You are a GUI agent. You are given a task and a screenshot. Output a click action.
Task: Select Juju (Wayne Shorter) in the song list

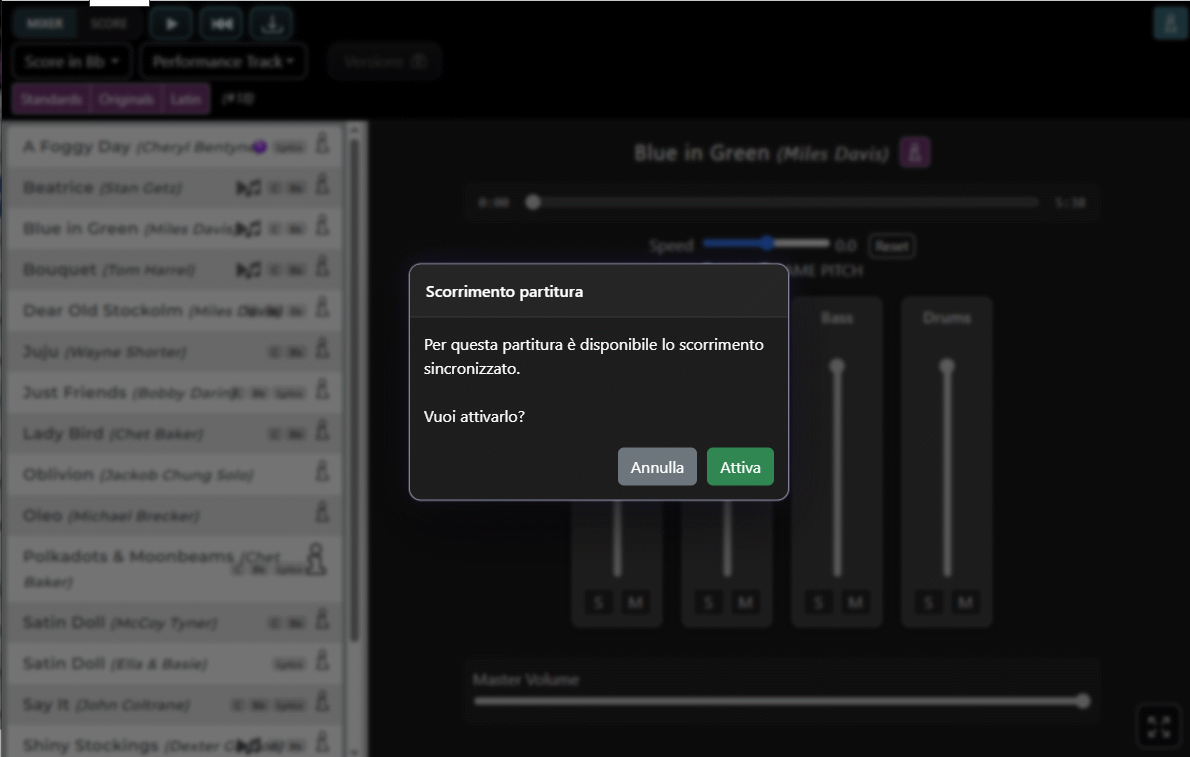pos(173,351)
